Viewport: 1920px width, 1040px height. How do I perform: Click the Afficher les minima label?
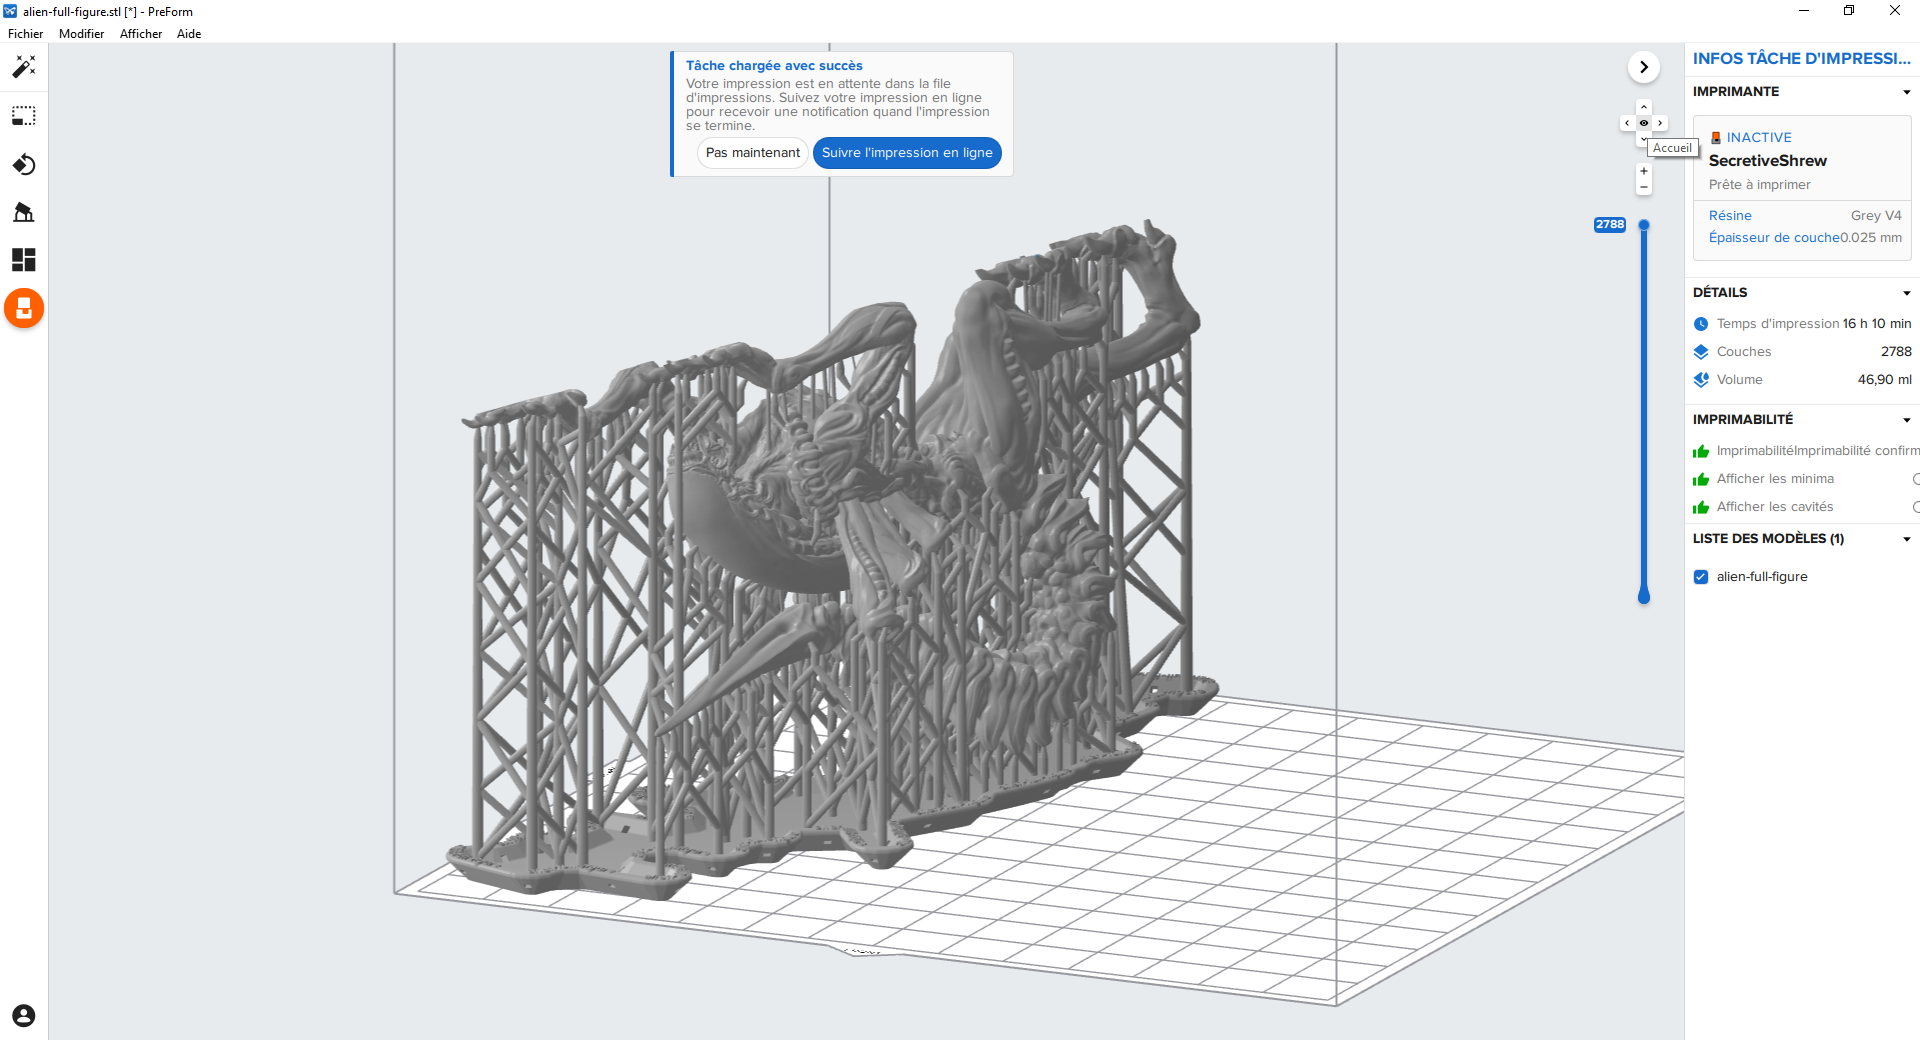tap(1775, 479)
